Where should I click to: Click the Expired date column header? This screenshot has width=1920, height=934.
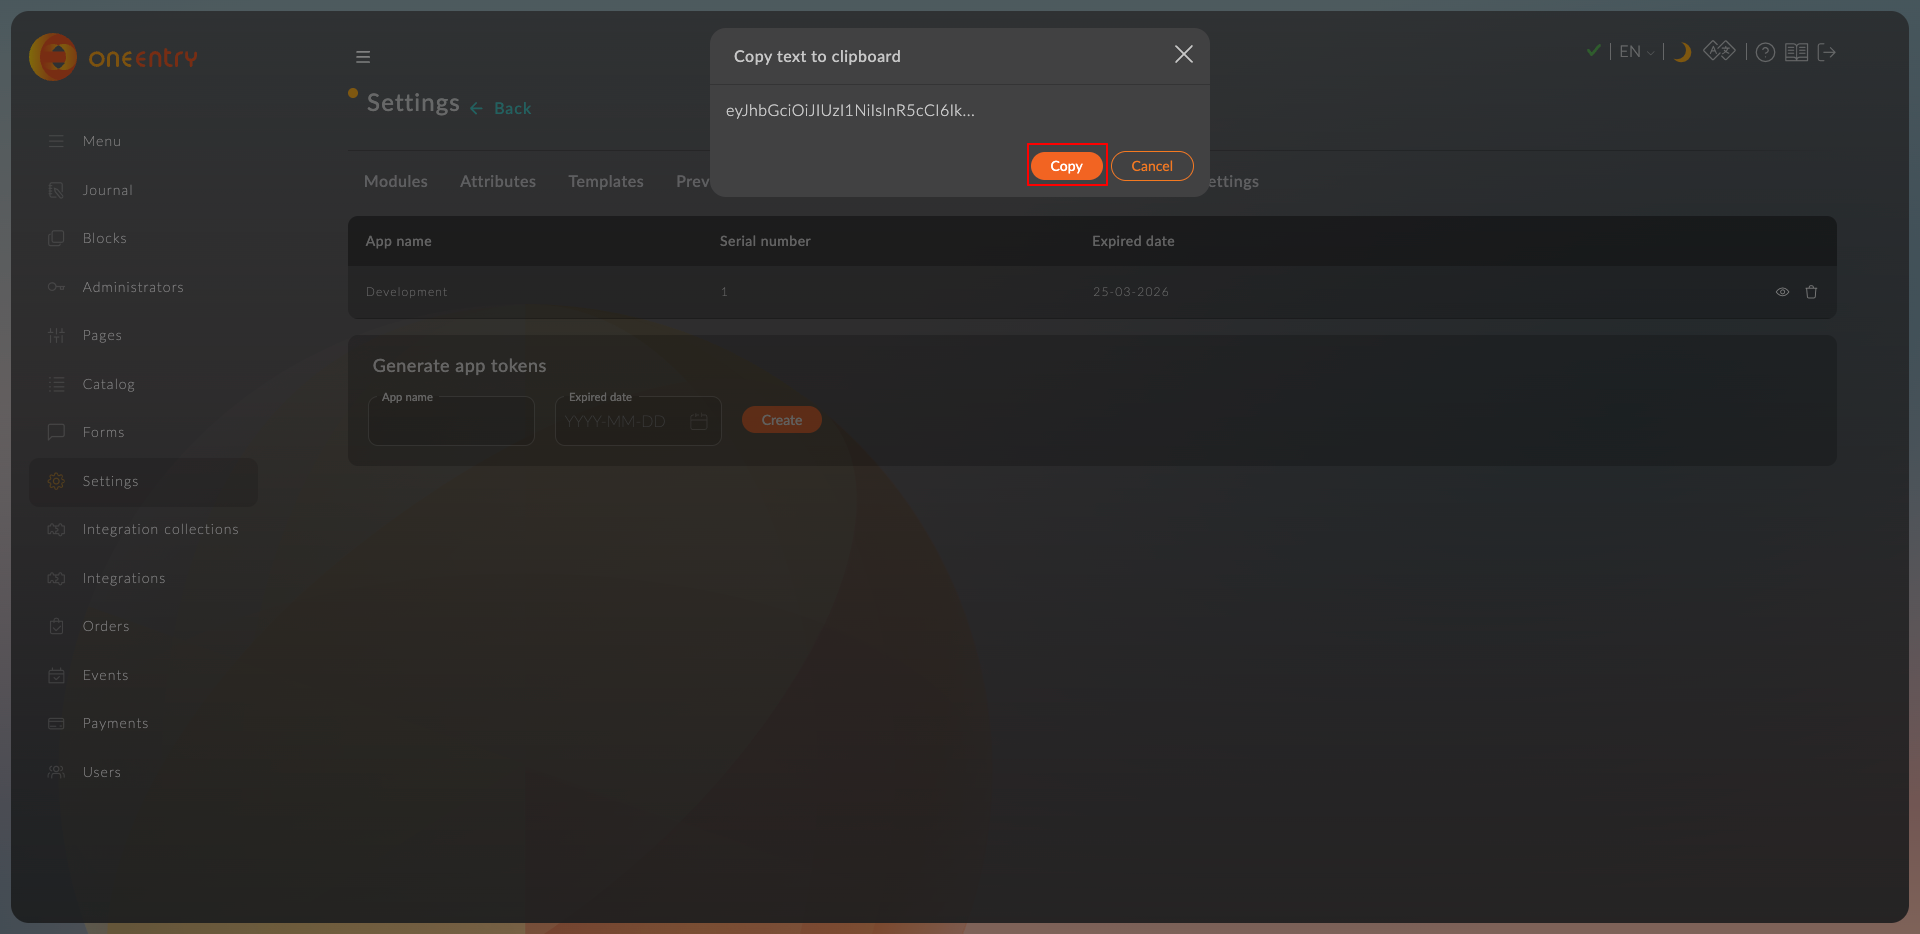click(x=1133, y=241)
